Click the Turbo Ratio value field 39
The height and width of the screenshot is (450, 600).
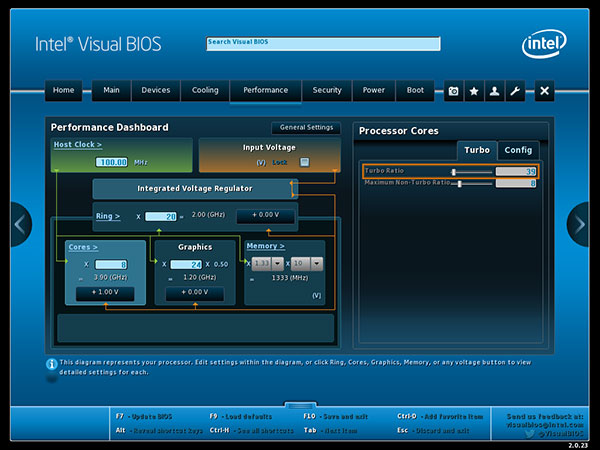coord(516,171)
